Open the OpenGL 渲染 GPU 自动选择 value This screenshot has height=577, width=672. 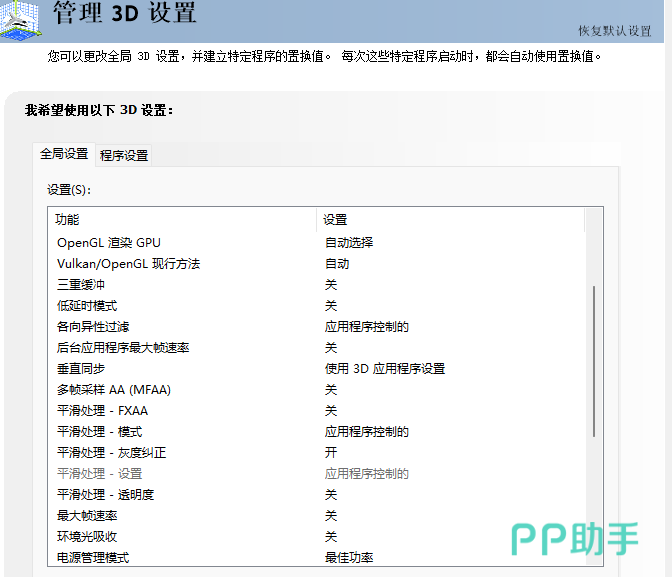(x=349, y=243)
